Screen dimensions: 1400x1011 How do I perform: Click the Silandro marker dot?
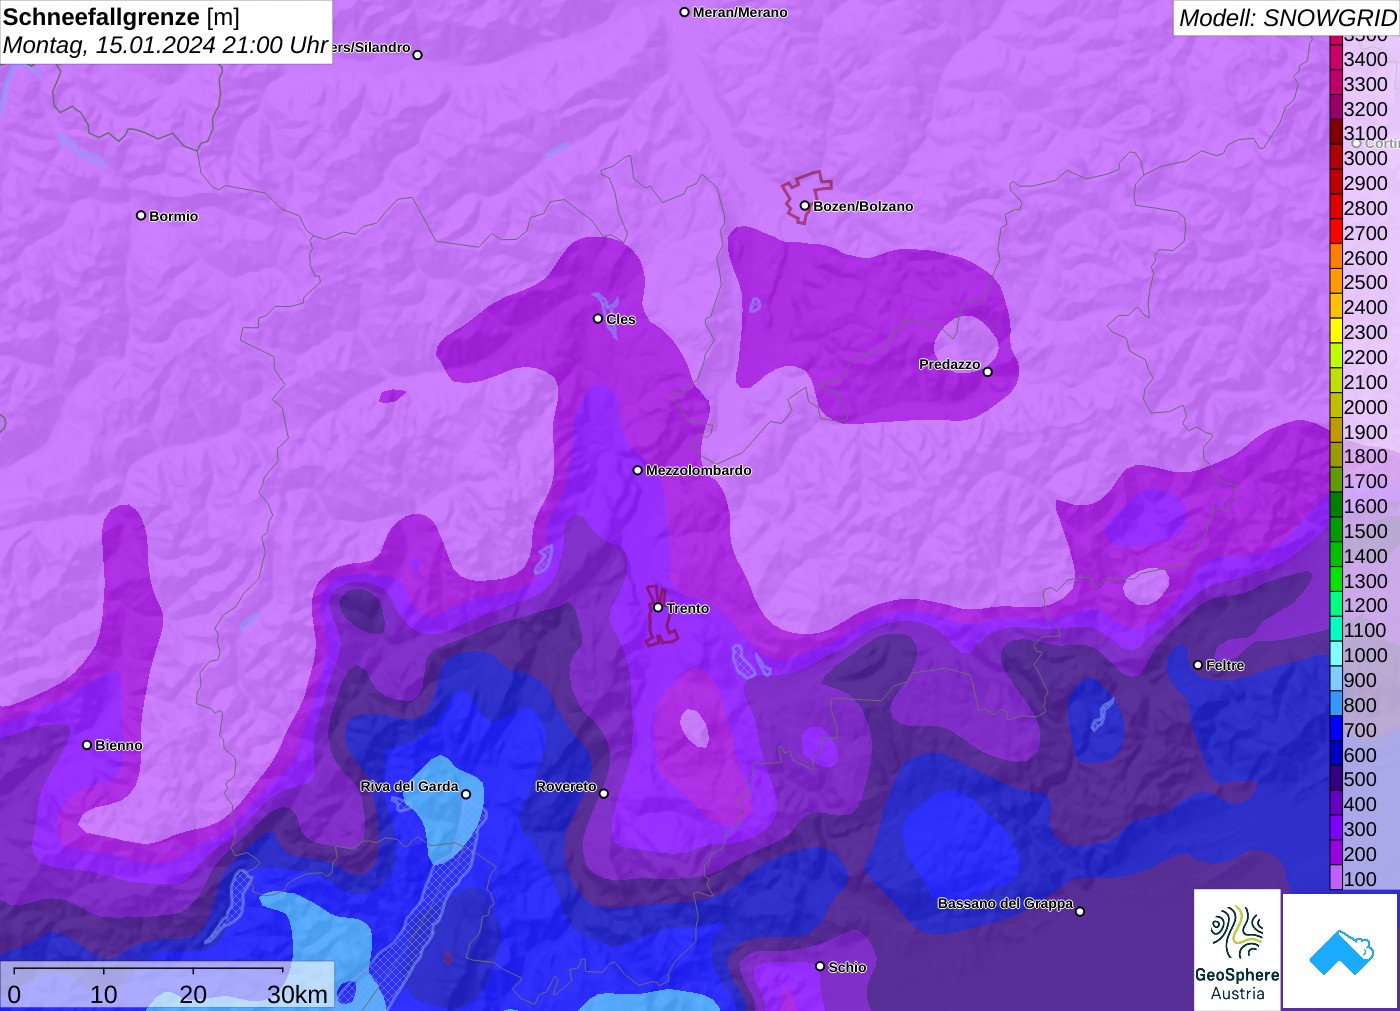(x=418, y=55)
